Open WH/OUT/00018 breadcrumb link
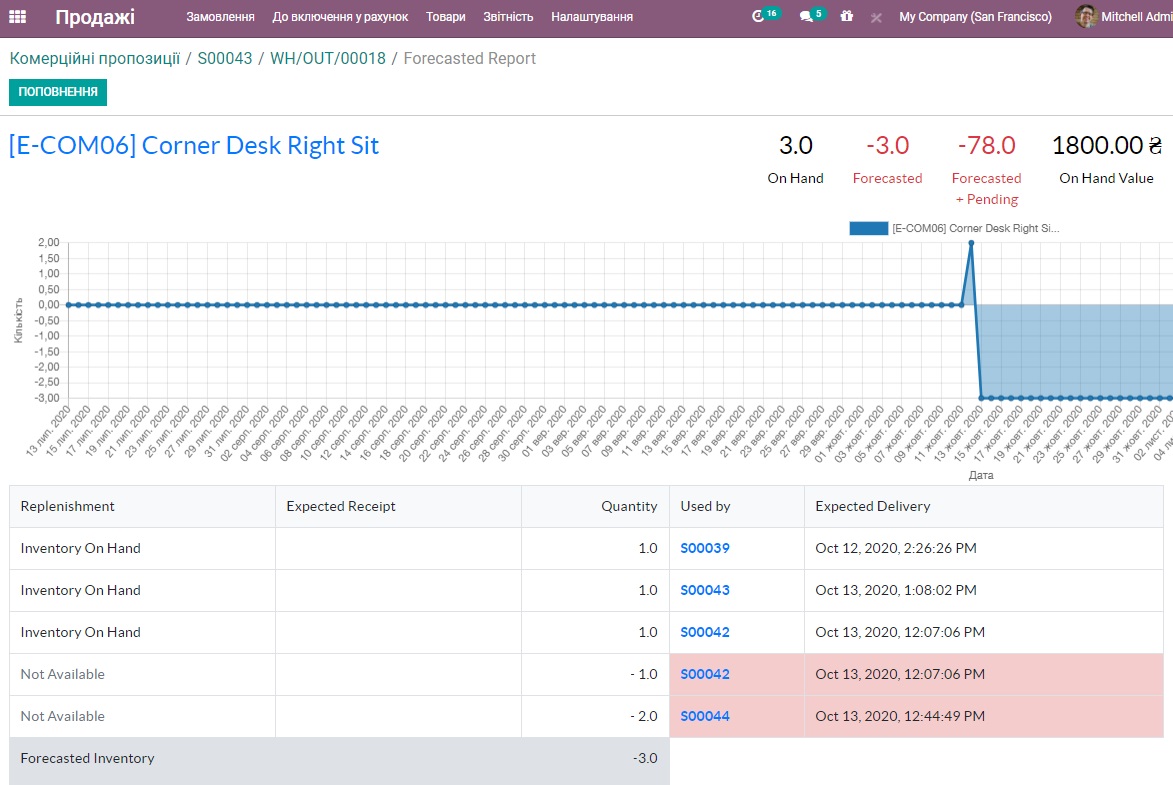This screenshot has height=785, width=1173. [327, 58]
